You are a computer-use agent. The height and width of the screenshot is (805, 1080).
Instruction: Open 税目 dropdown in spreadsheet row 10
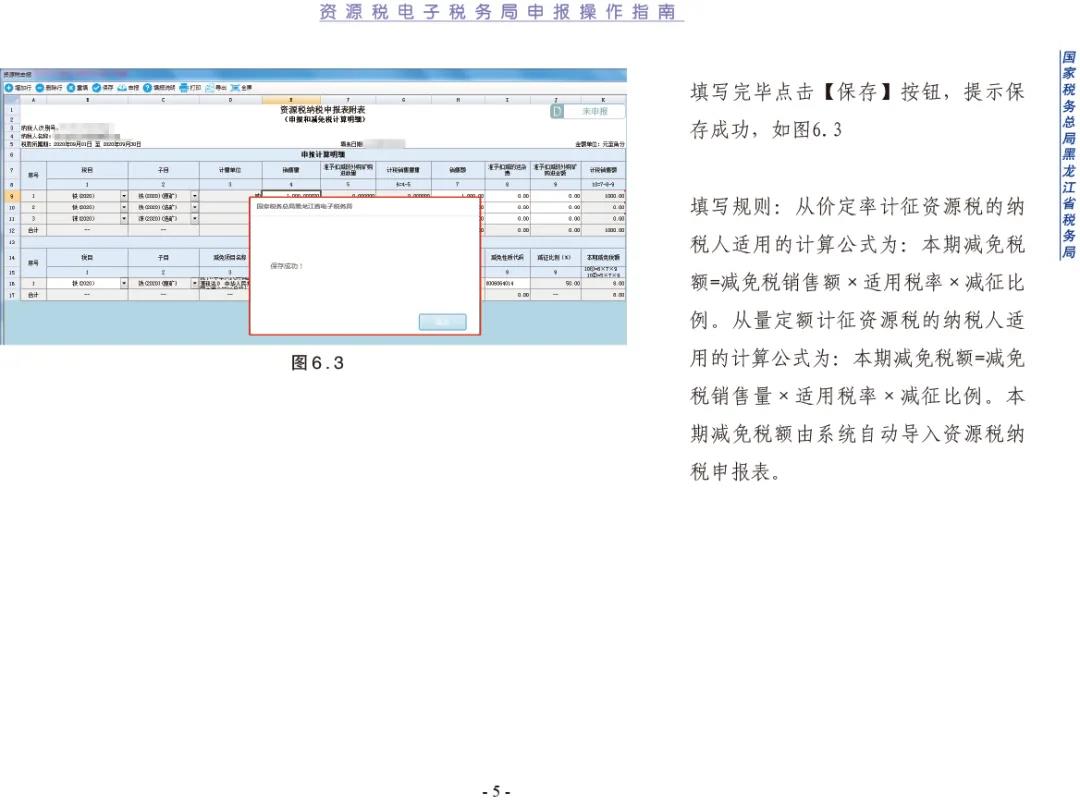point(124,207)
